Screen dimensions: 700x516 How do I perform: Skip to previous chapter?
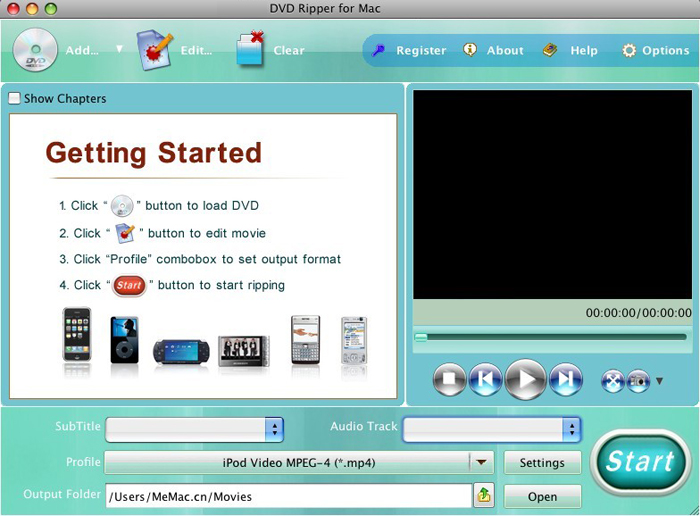(x=485, y=379)
